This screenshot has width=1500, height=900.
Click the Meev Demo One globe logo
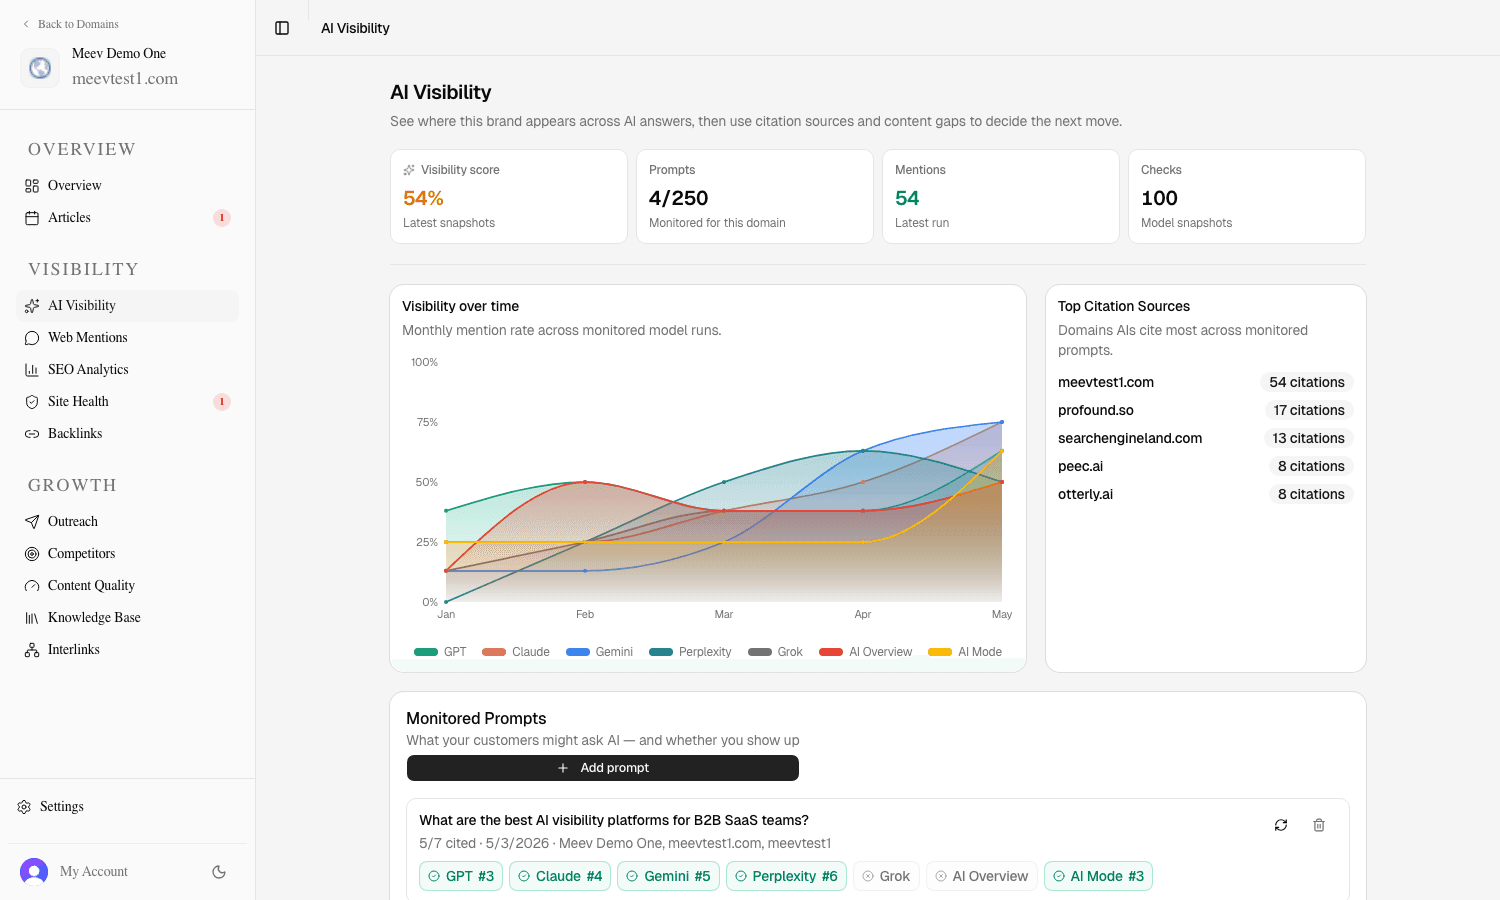click(40, 68)
